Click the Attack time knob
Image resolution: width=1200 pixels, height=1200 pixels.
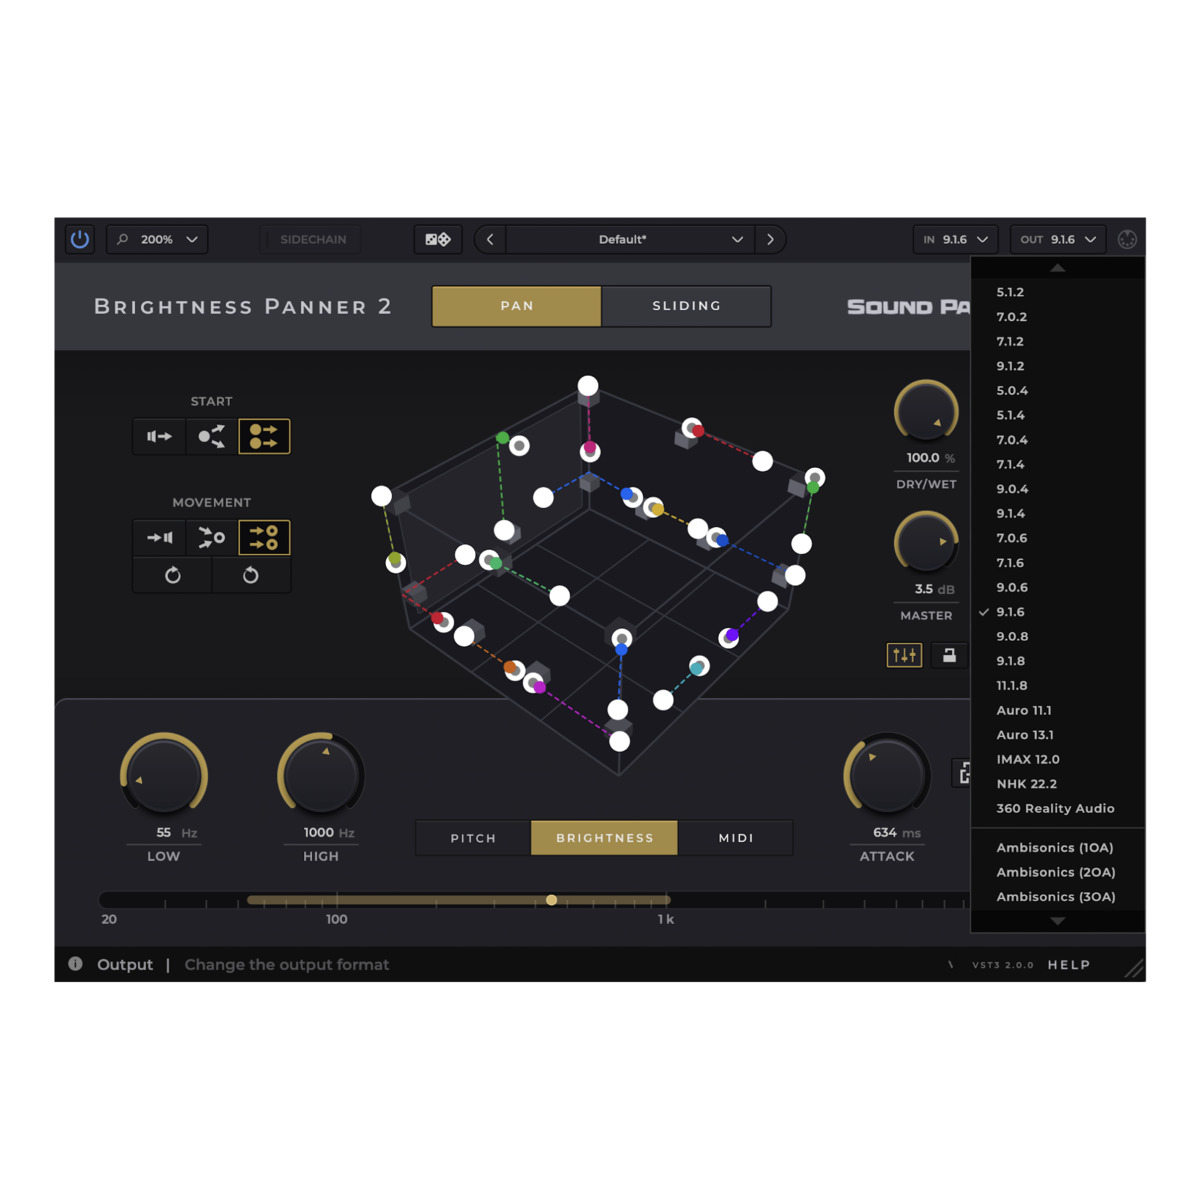[887, 776]
